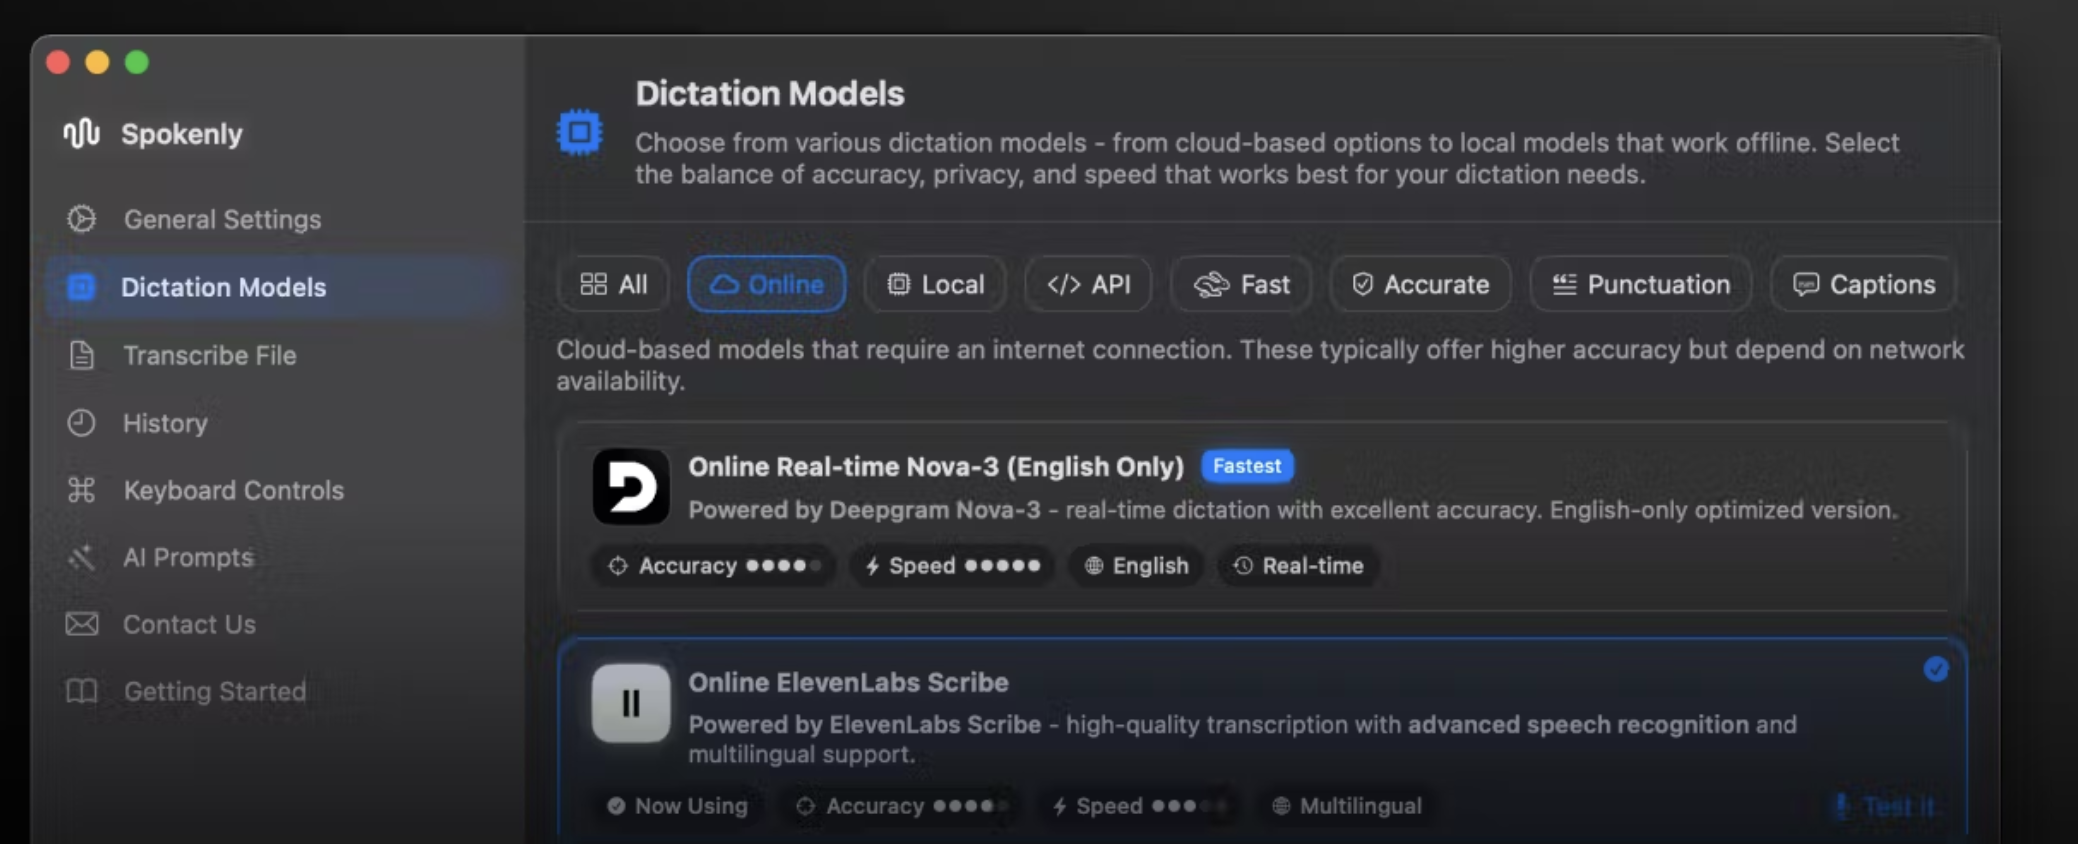
Task: Click the red close window button
Action: click(x=58, y=62)
